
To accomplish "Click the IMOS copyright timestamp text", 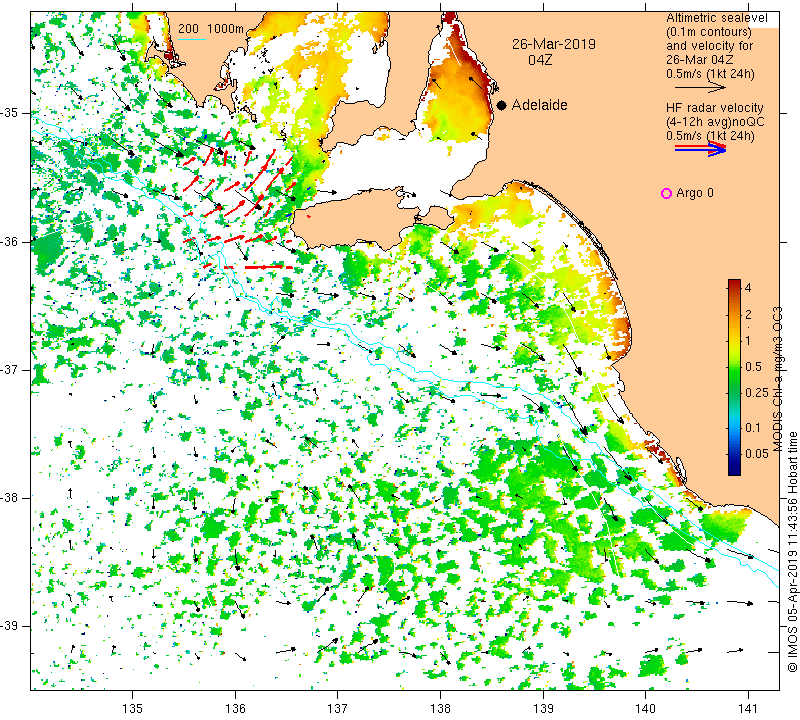I will (792, 551).
